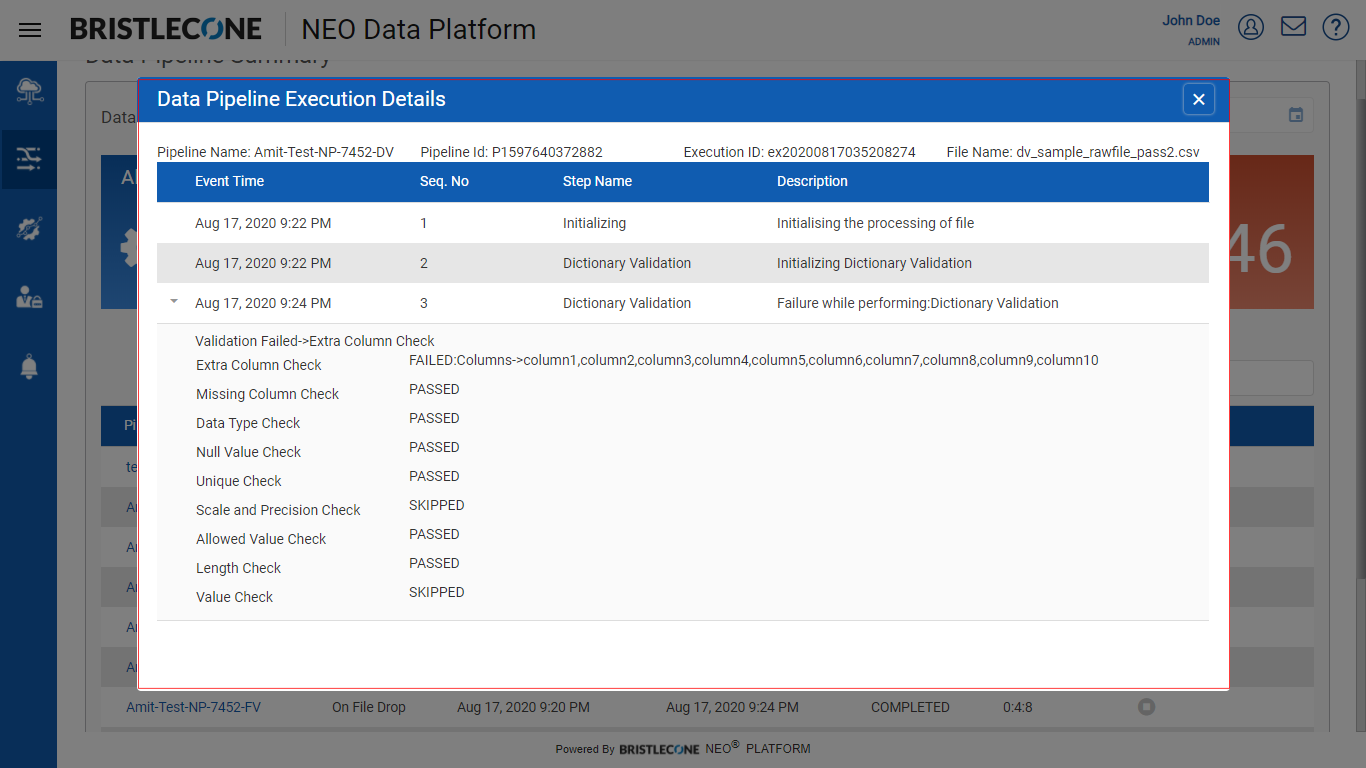1366x768 pixels.
Task: Click the FAILED:Columns result text
Action: pyautogui.click(x=753, y=360)
